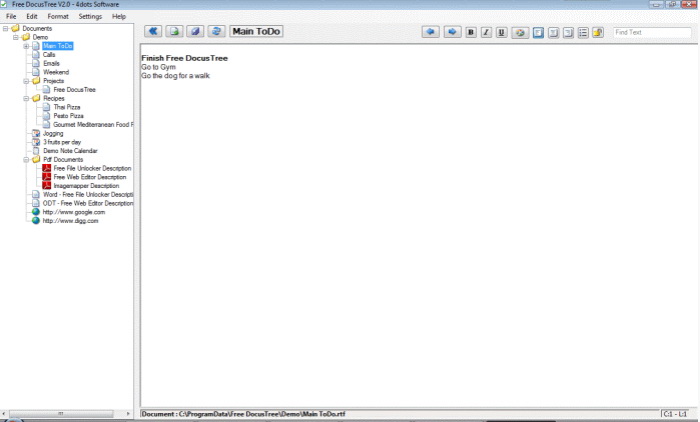The width and height of the screenshot is (700, 422).
Task: Select the Demo folder
Action: 40,37
